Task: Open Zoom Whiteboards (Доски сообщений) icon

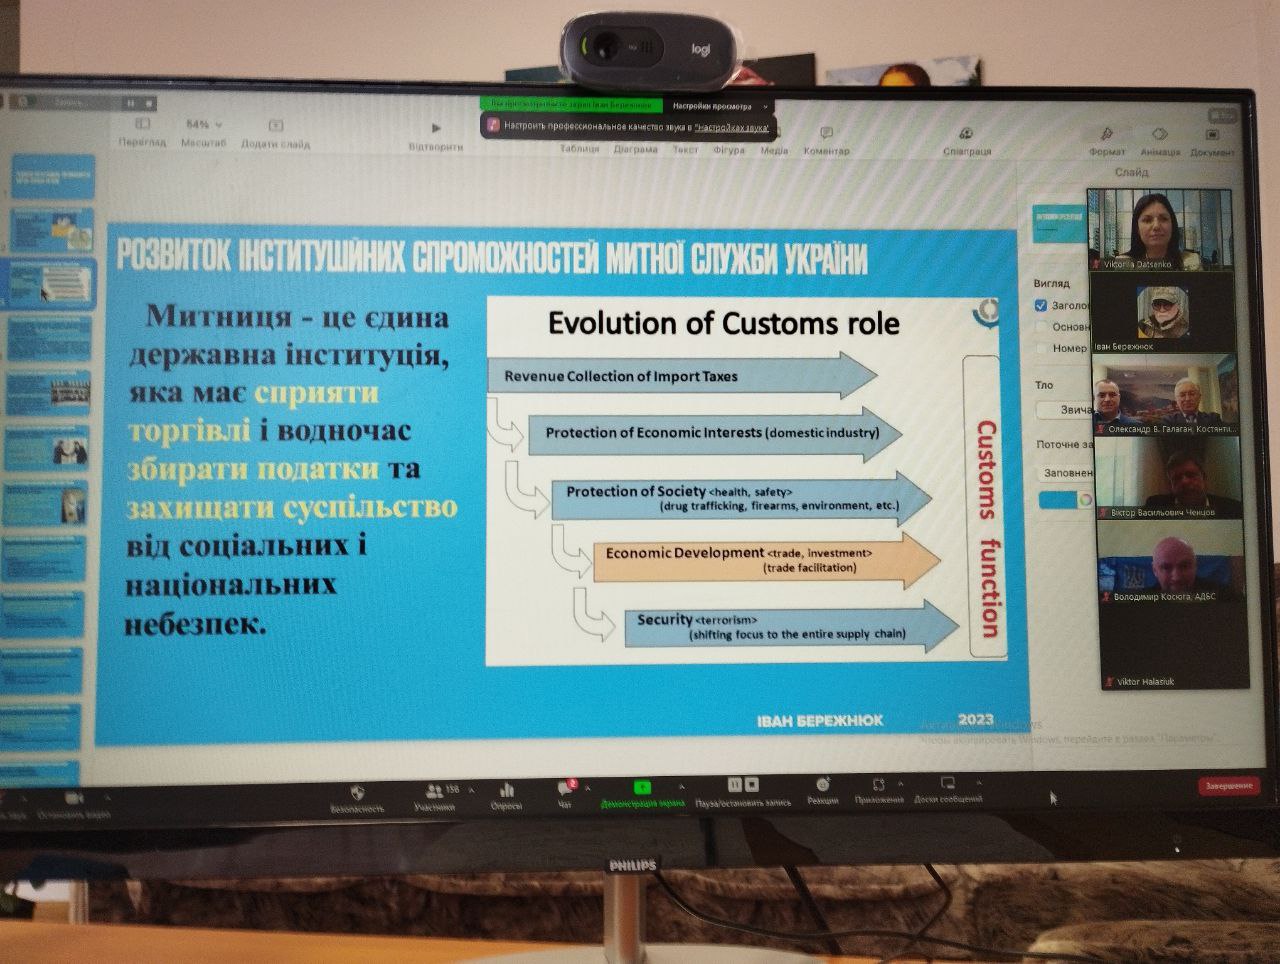Action: pos(947,784)
